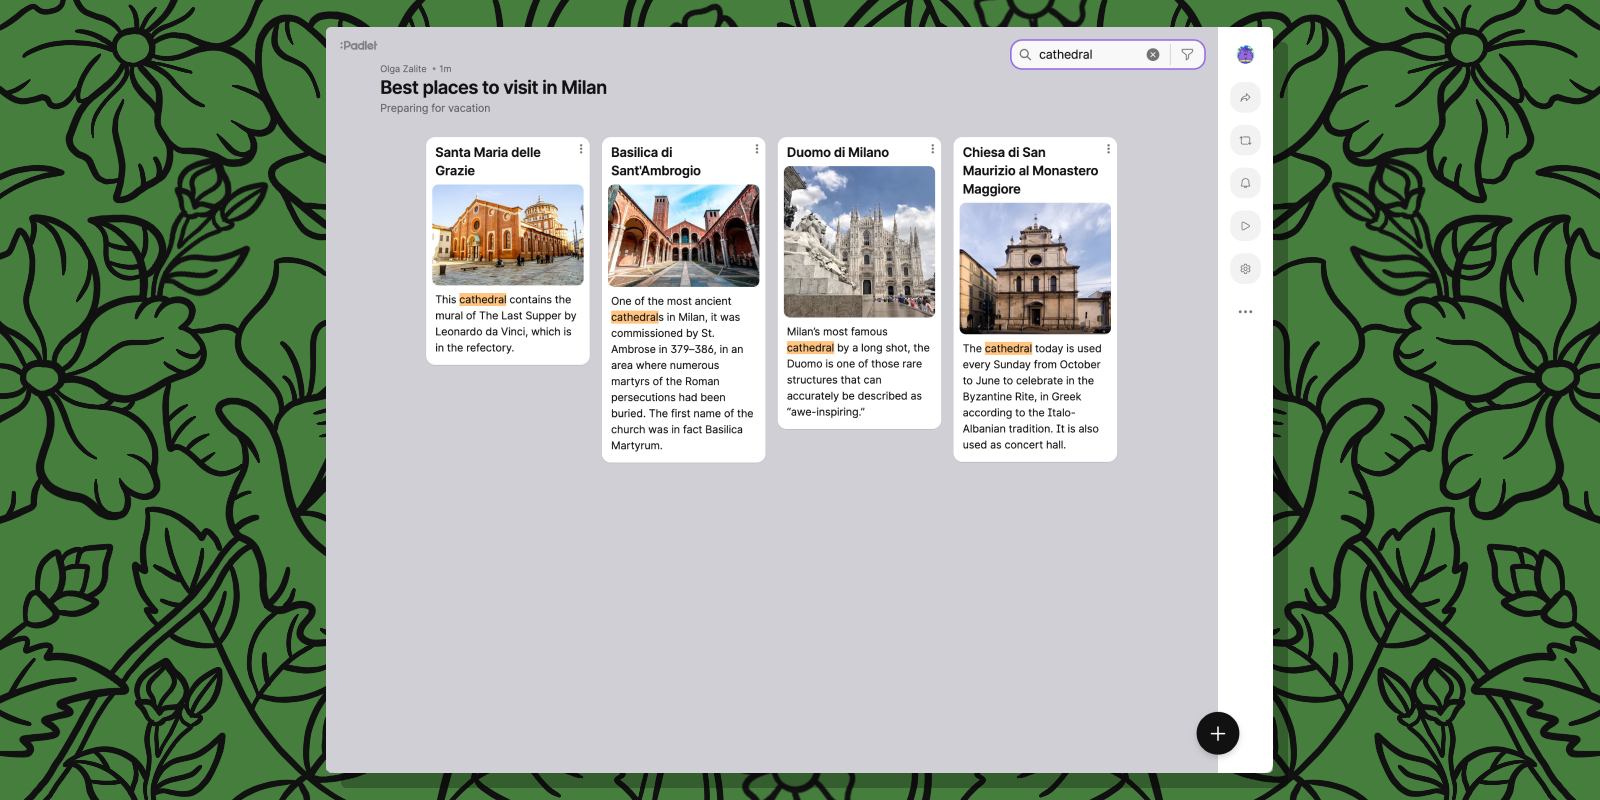Screen dimensions: 1600x800
Task: Start the slideshow with the play icon
Action: (1245, 226)
